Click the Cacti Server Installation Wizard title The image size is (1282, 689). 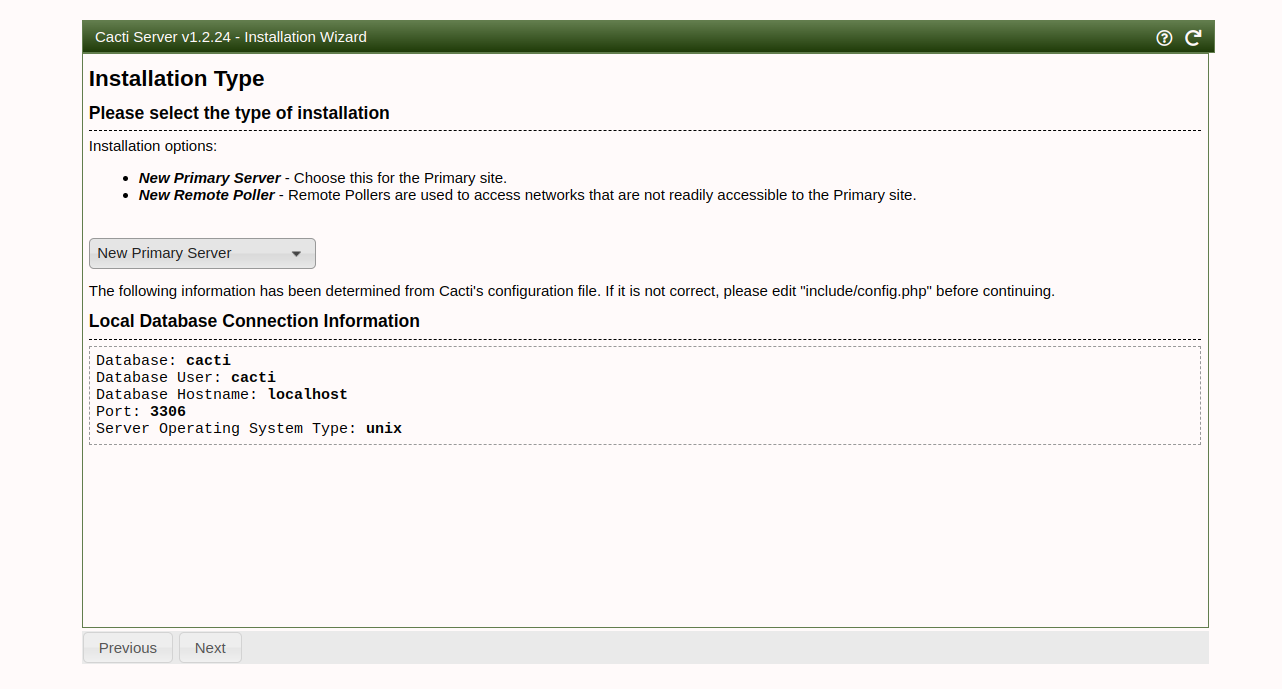[231, 37]
